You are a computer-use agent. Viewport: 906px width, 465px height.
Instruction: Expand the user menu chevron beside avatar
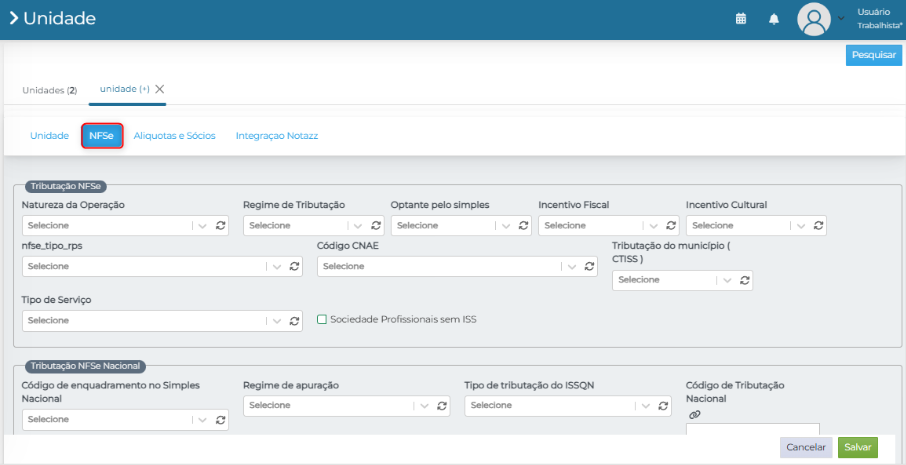click(x=841, y=18)
